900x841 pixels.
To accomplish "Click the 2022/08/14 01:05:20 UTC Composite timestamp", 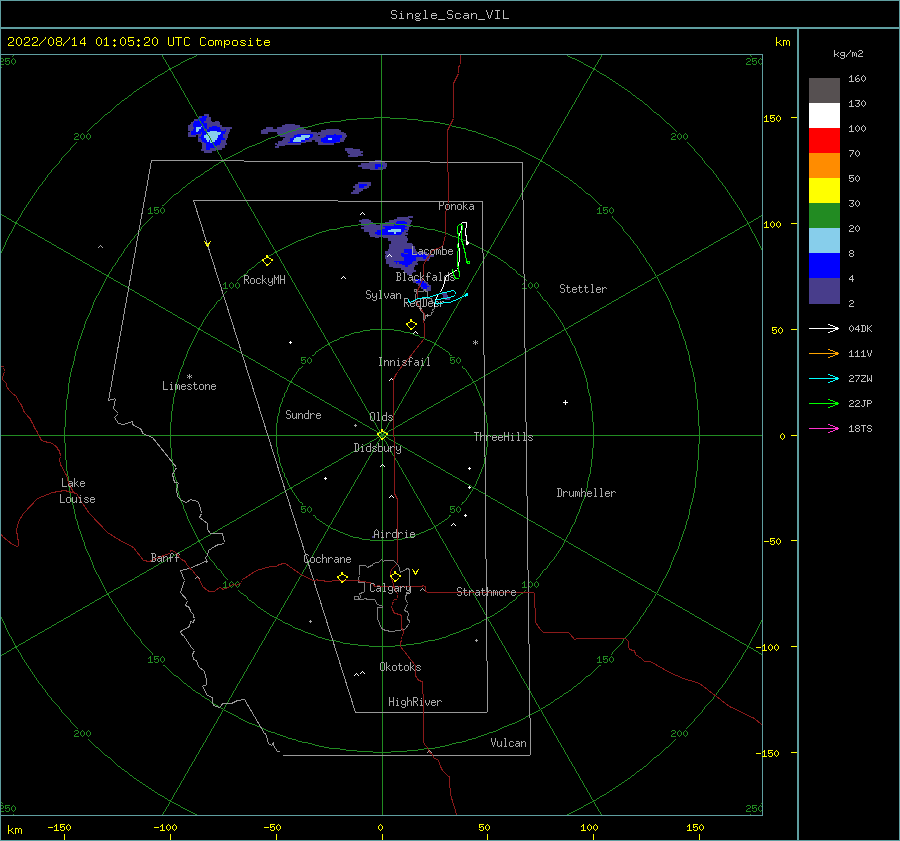I will pyautogui.click(x=138, y=42).
